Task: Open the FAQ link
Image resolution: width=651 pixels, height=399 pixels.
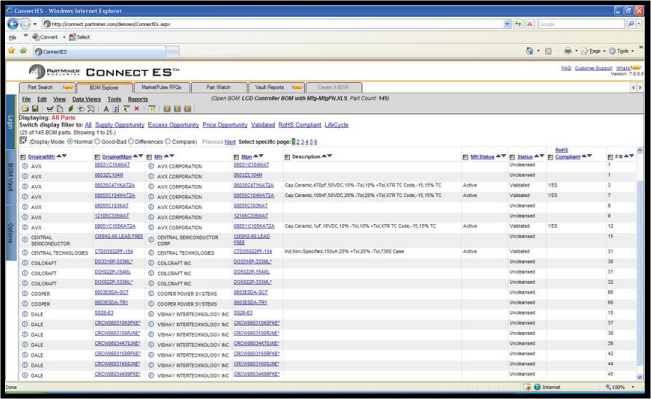Action: [566, 68]
